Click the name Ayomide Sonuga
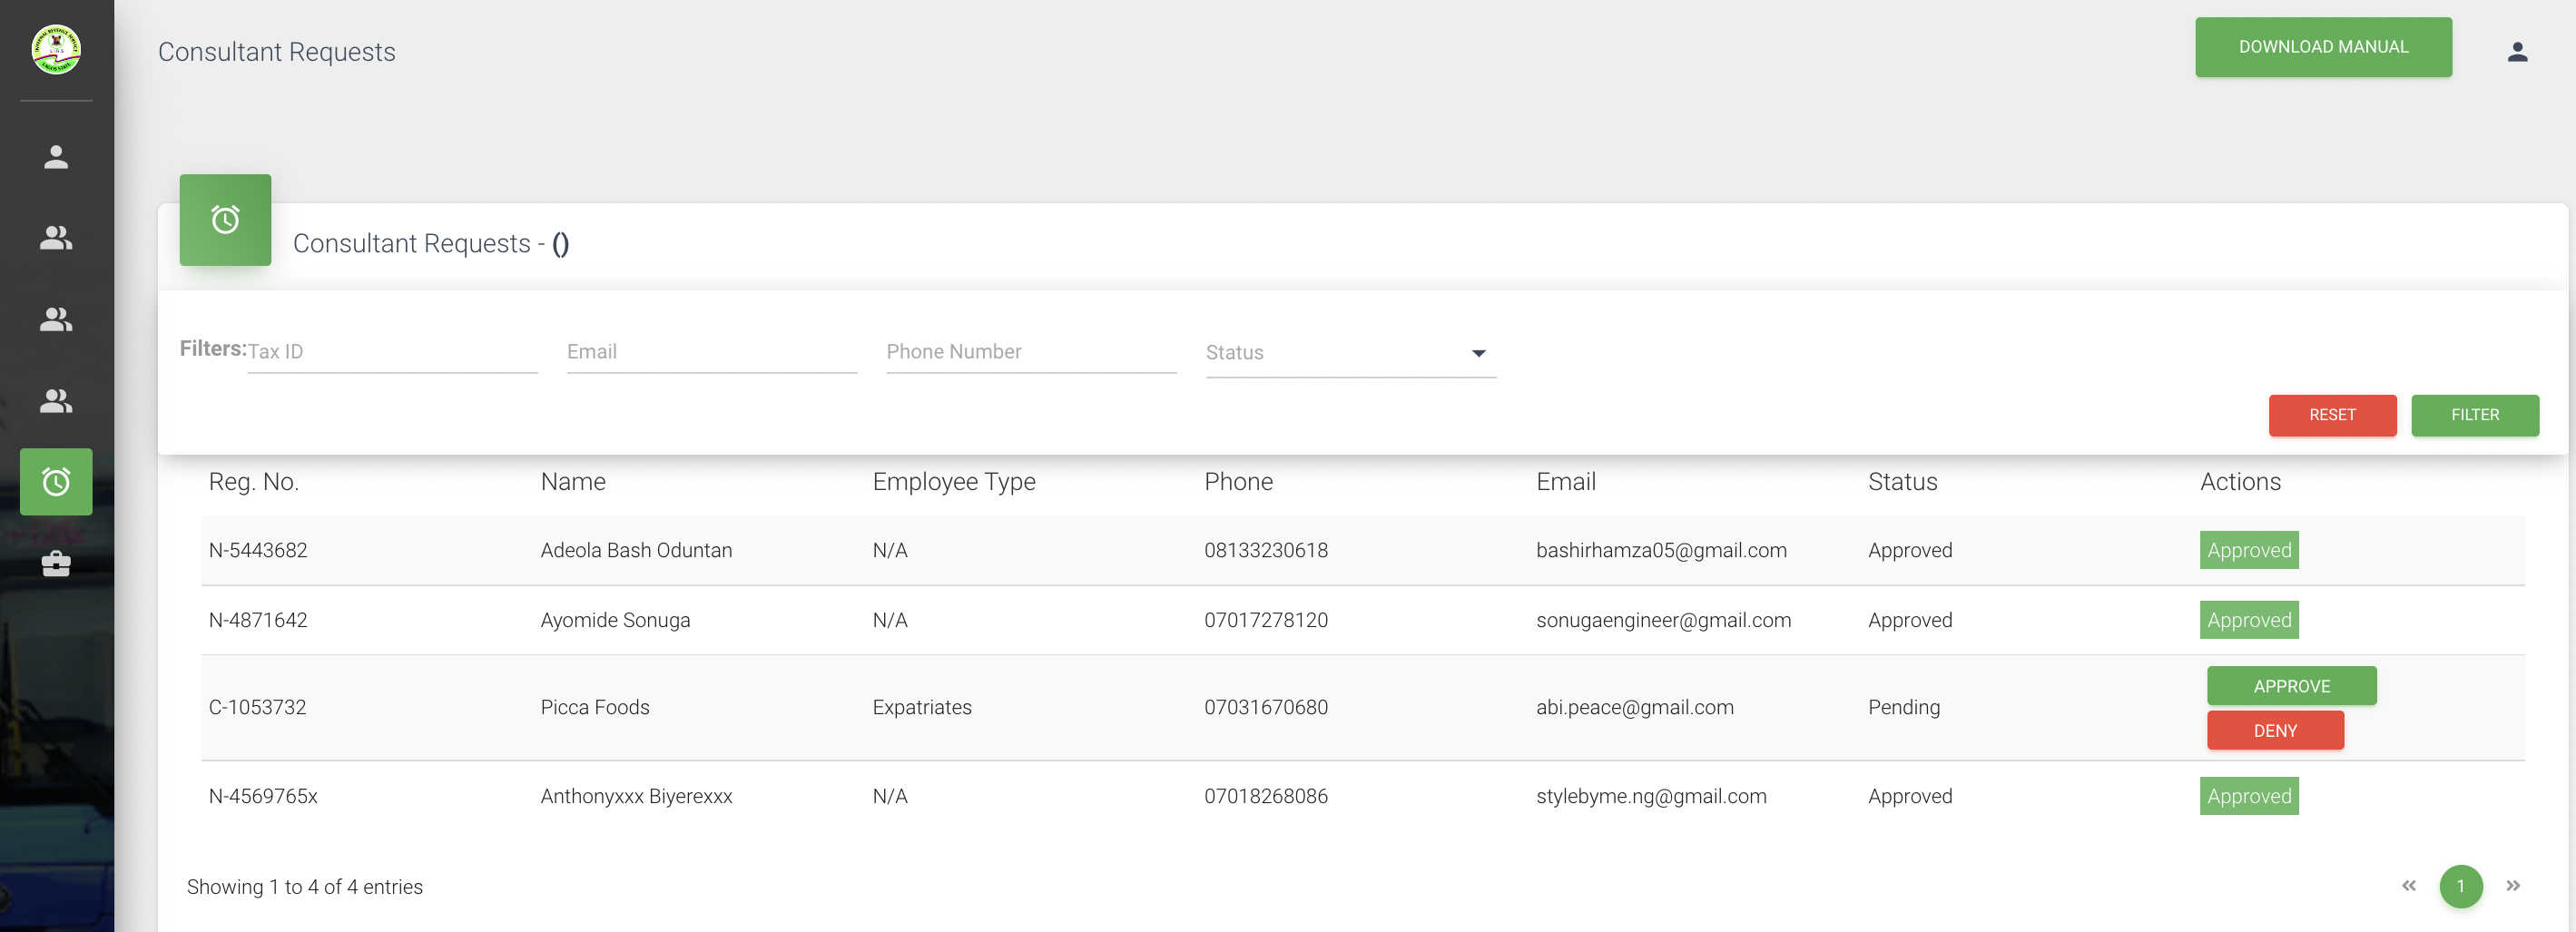This screenshot has width=2576, height=932. click(x=615, y=620)
